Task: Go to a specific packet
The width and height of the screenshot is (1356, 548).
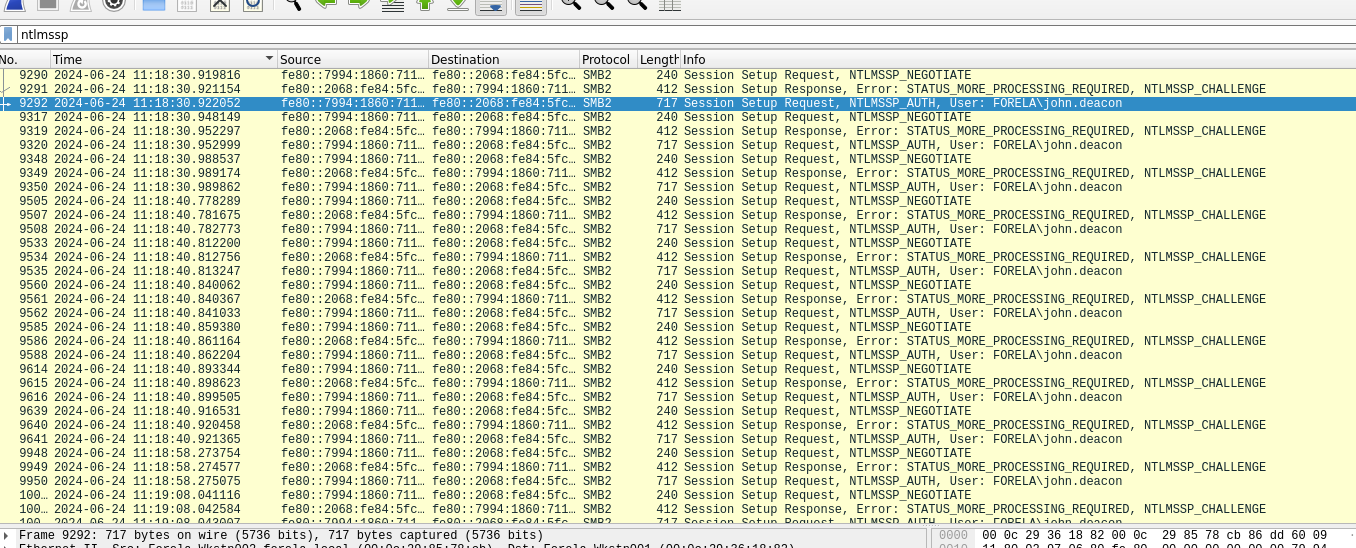Action: pos(392,5)
